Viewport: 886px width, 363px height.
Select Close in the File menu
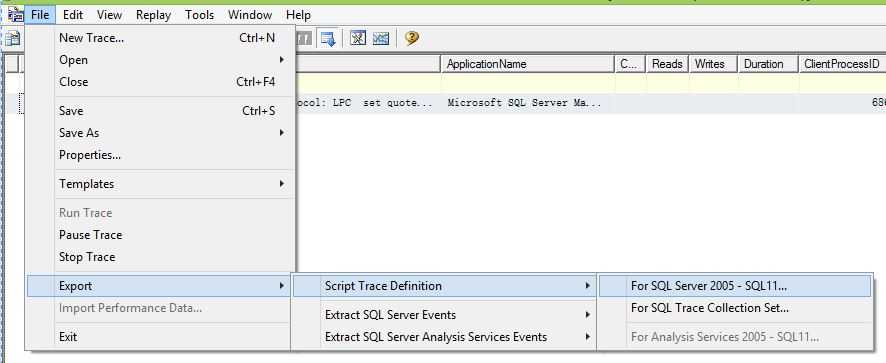[x=160, y=82]
